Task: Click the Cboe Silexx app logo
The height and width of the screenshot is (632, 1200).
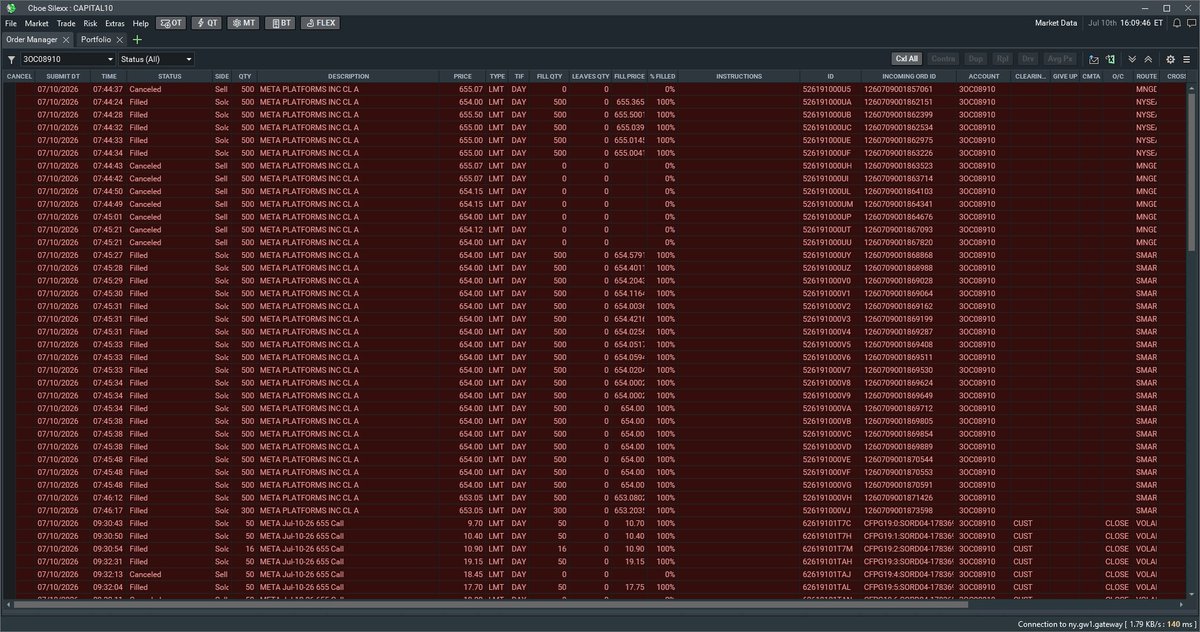Action: tap(11, 7)
